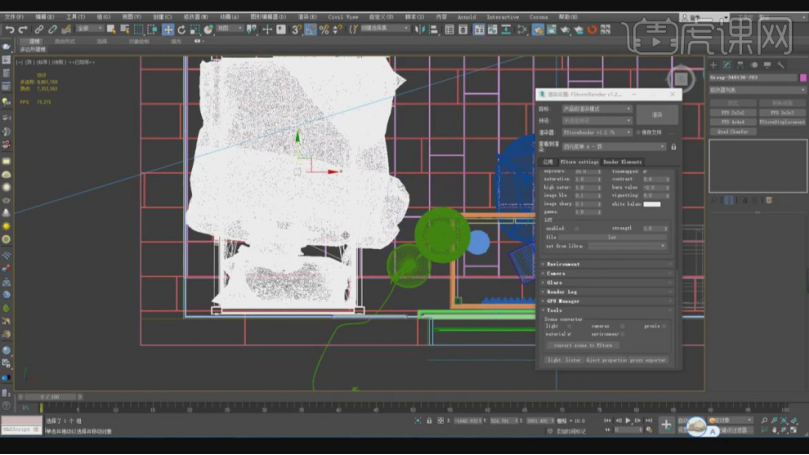Click the Mirror tool icon
This screenshot has height=455, width=809.
tap(420, 29)
